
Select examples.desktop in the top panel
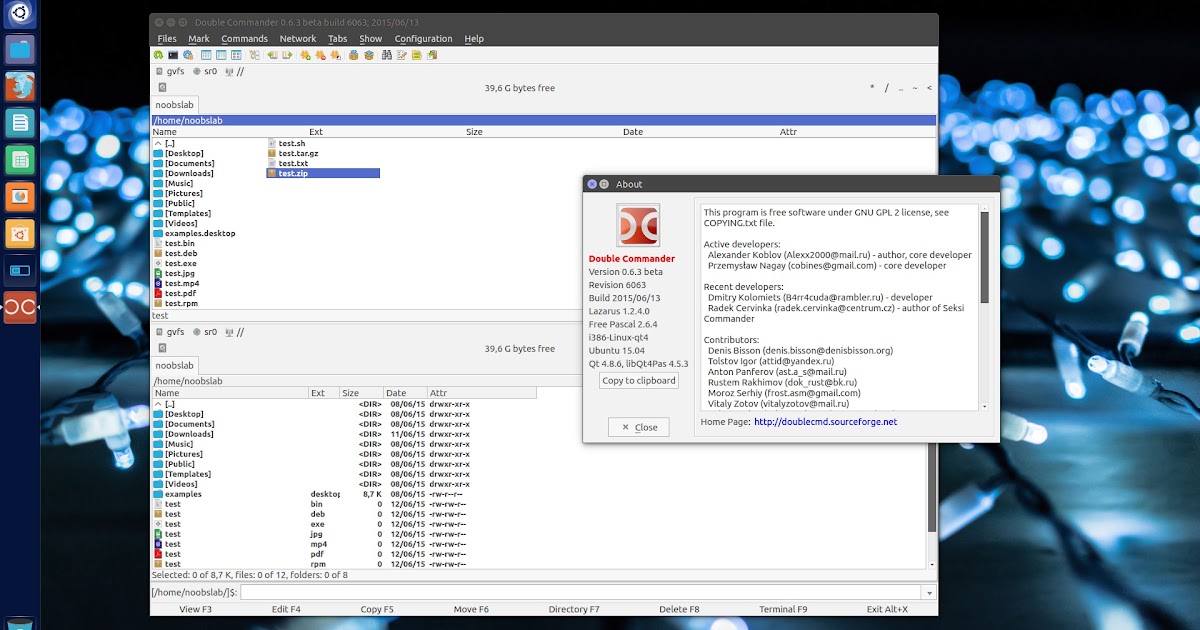(200, 233)
